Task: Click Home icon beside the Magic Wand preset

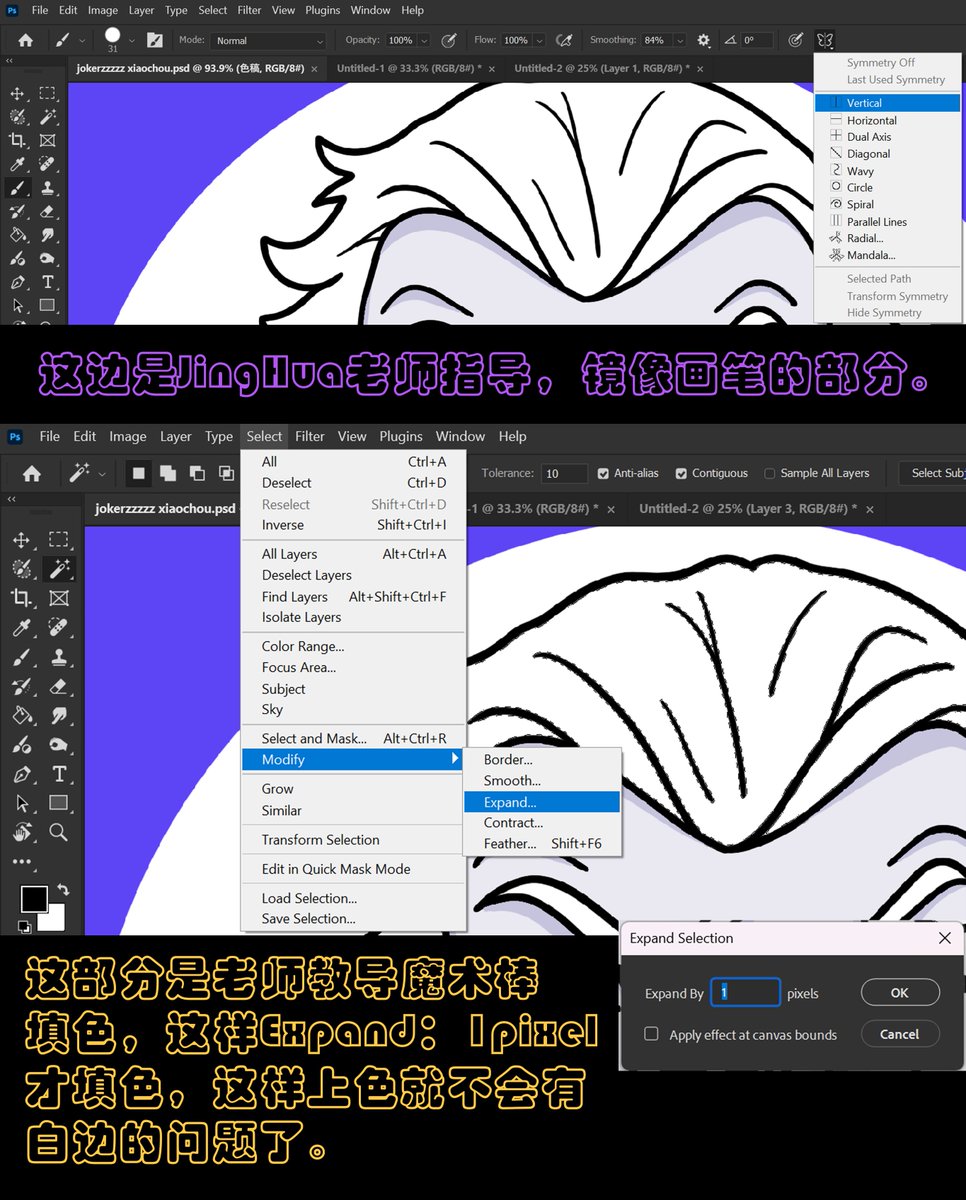Action: 31,473
